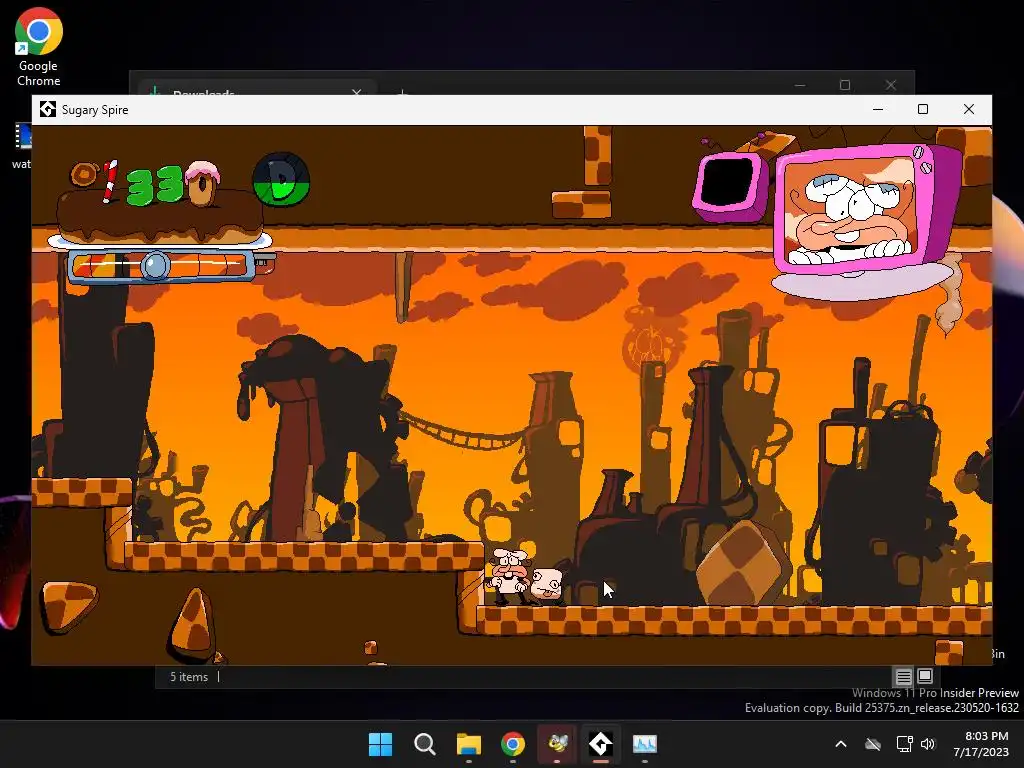
Task: Switch Explorer to details view icon
Action: [903, 677]
